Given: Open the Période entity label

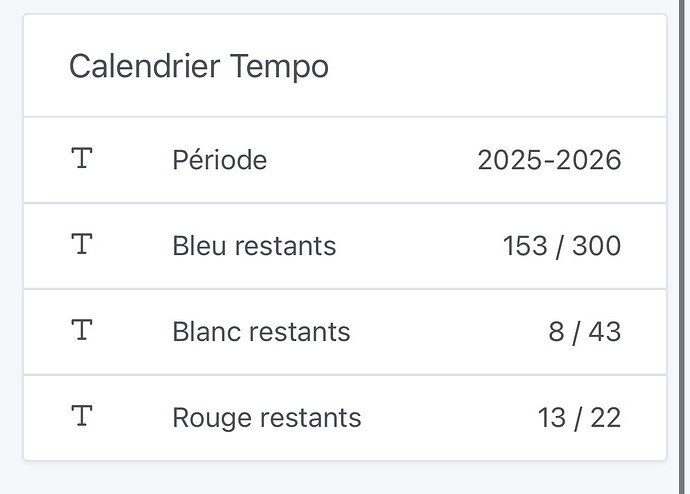Looking at the screenshot, I should (x=219, y=159).
